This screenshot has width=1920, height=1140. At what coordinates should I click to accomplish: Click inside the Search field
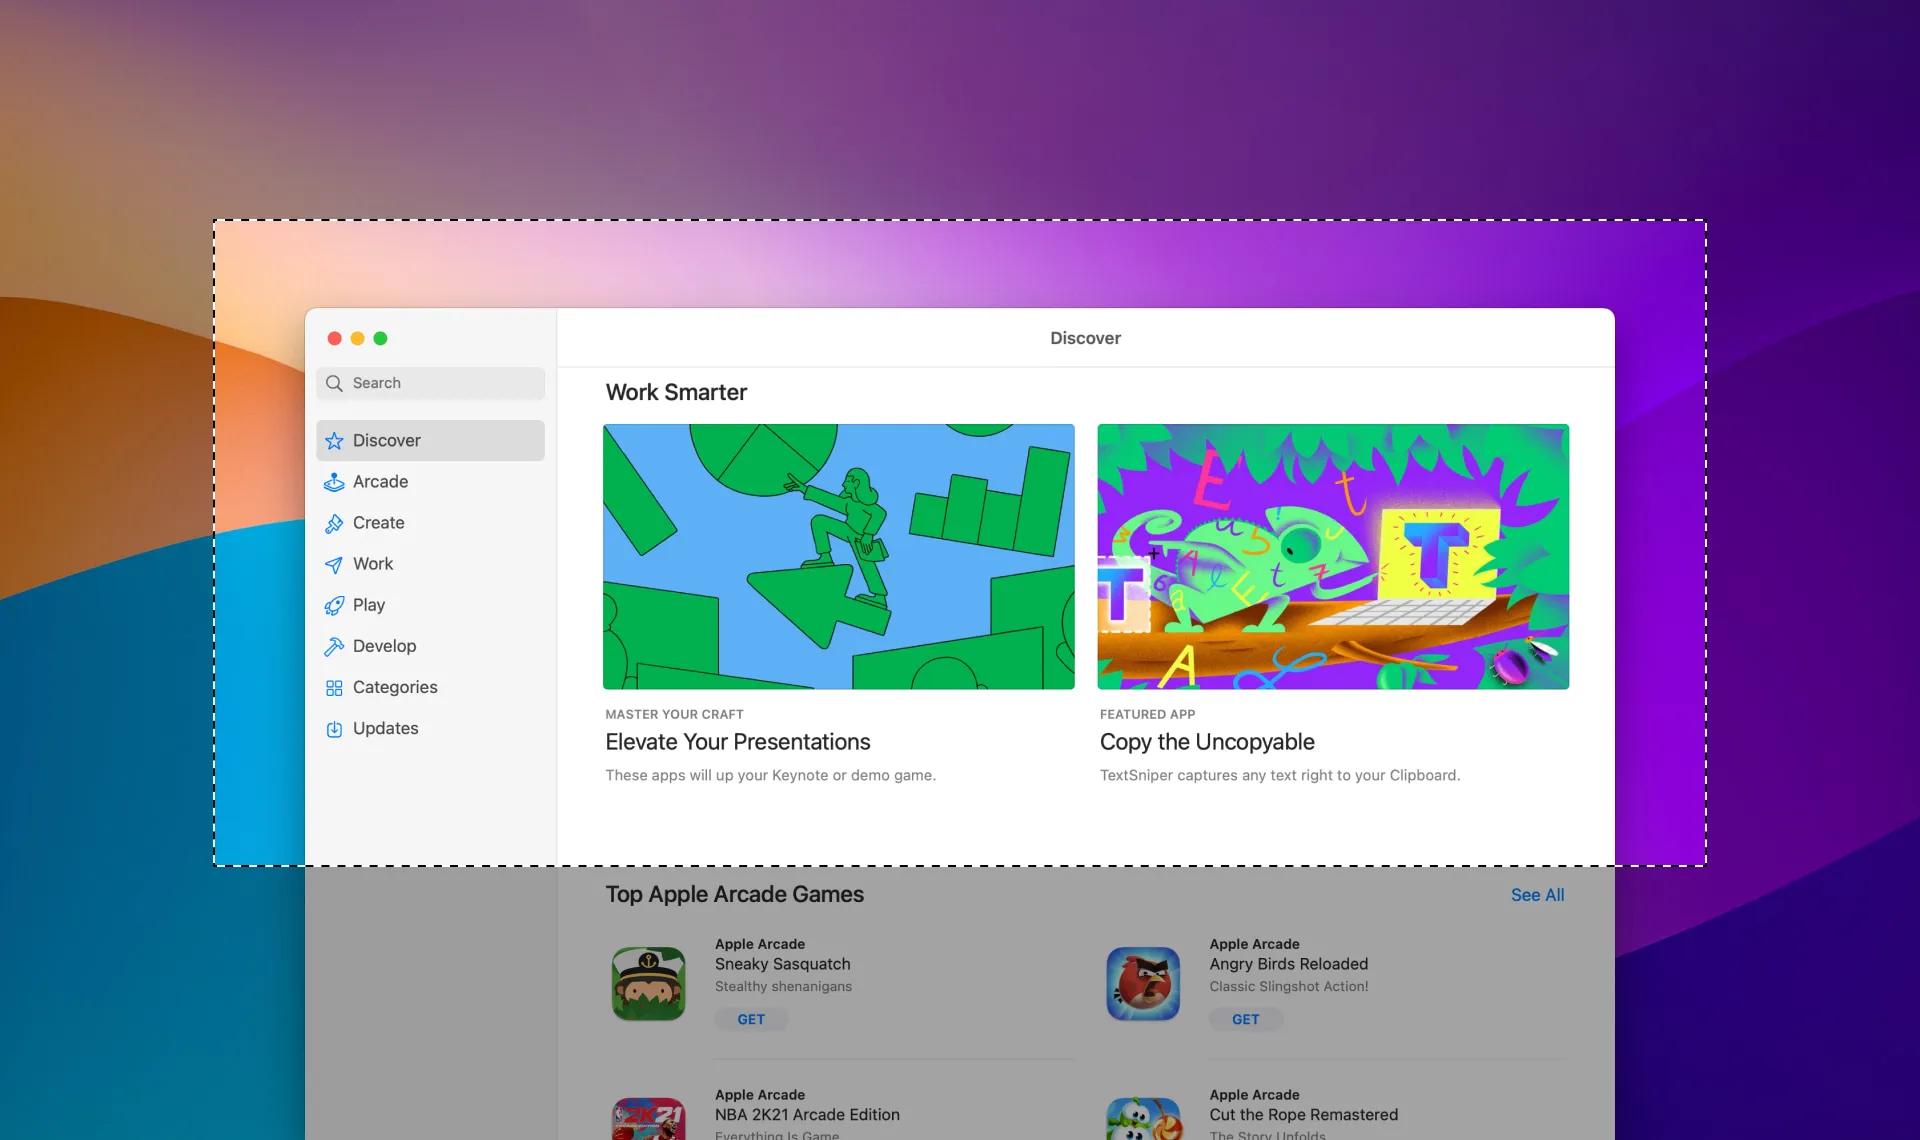point(431,383)
